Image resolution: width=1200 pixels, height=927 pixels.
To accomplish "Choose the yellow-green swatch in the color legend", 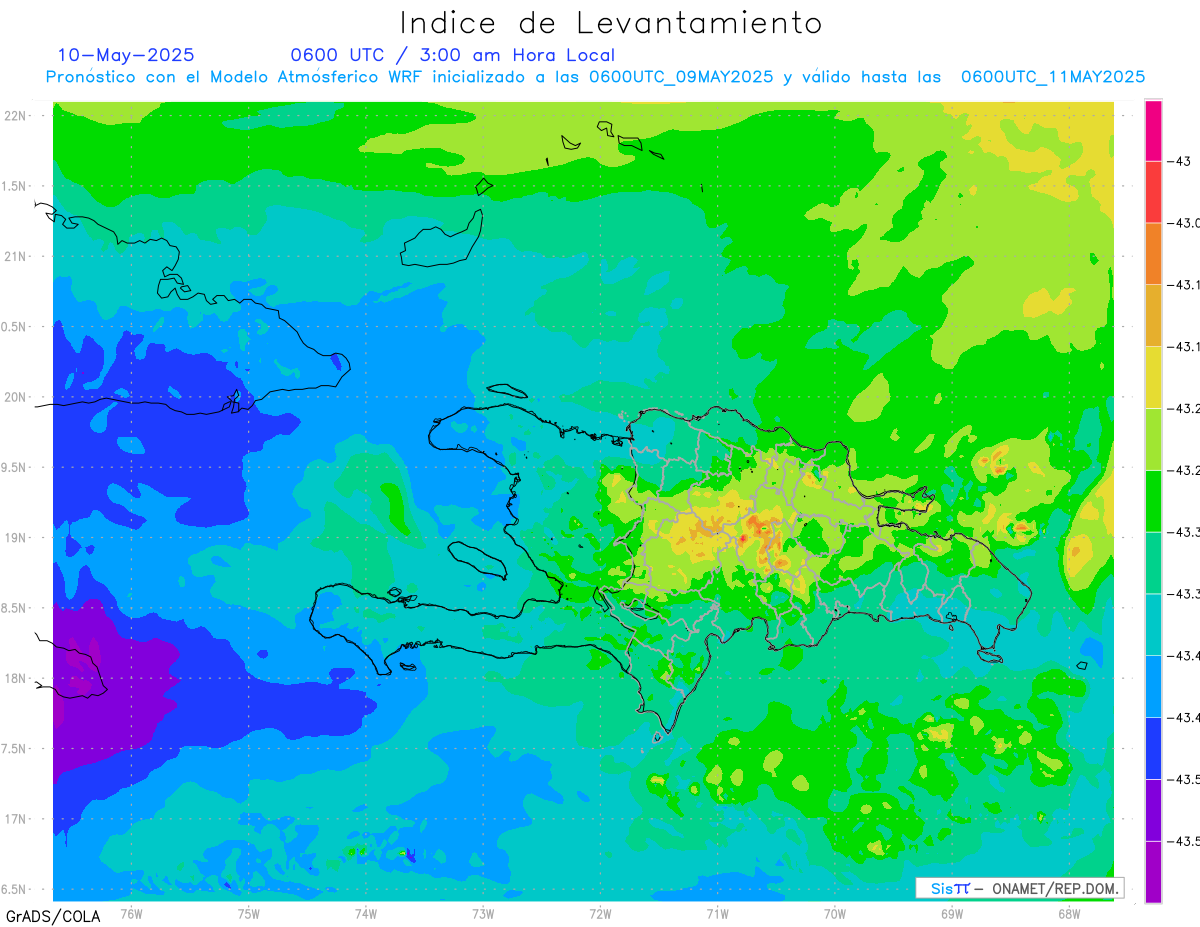I will coord(1153,440).
